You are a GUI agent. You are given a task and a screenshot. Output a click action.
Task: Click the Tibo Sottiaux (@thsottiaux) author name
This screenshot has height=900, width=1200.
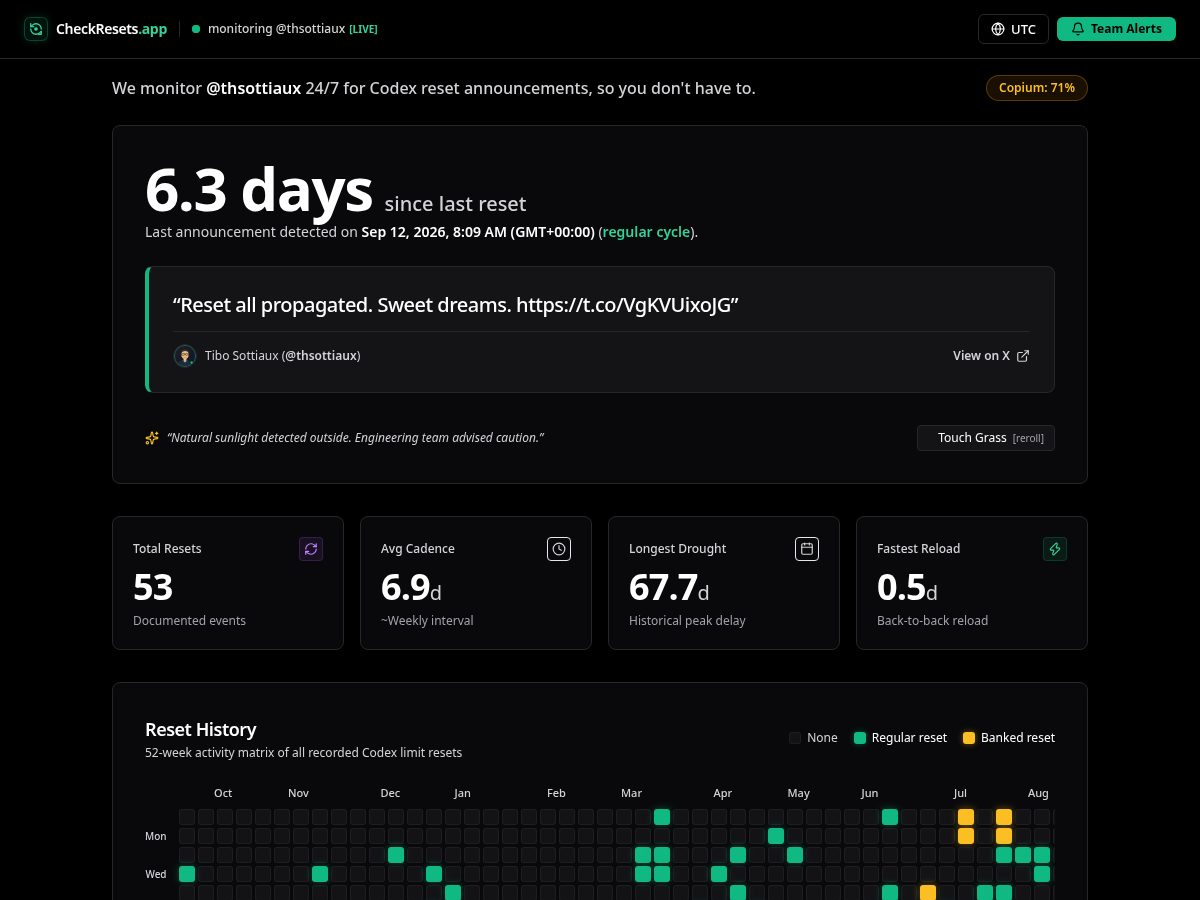click(x=282, y=356)
